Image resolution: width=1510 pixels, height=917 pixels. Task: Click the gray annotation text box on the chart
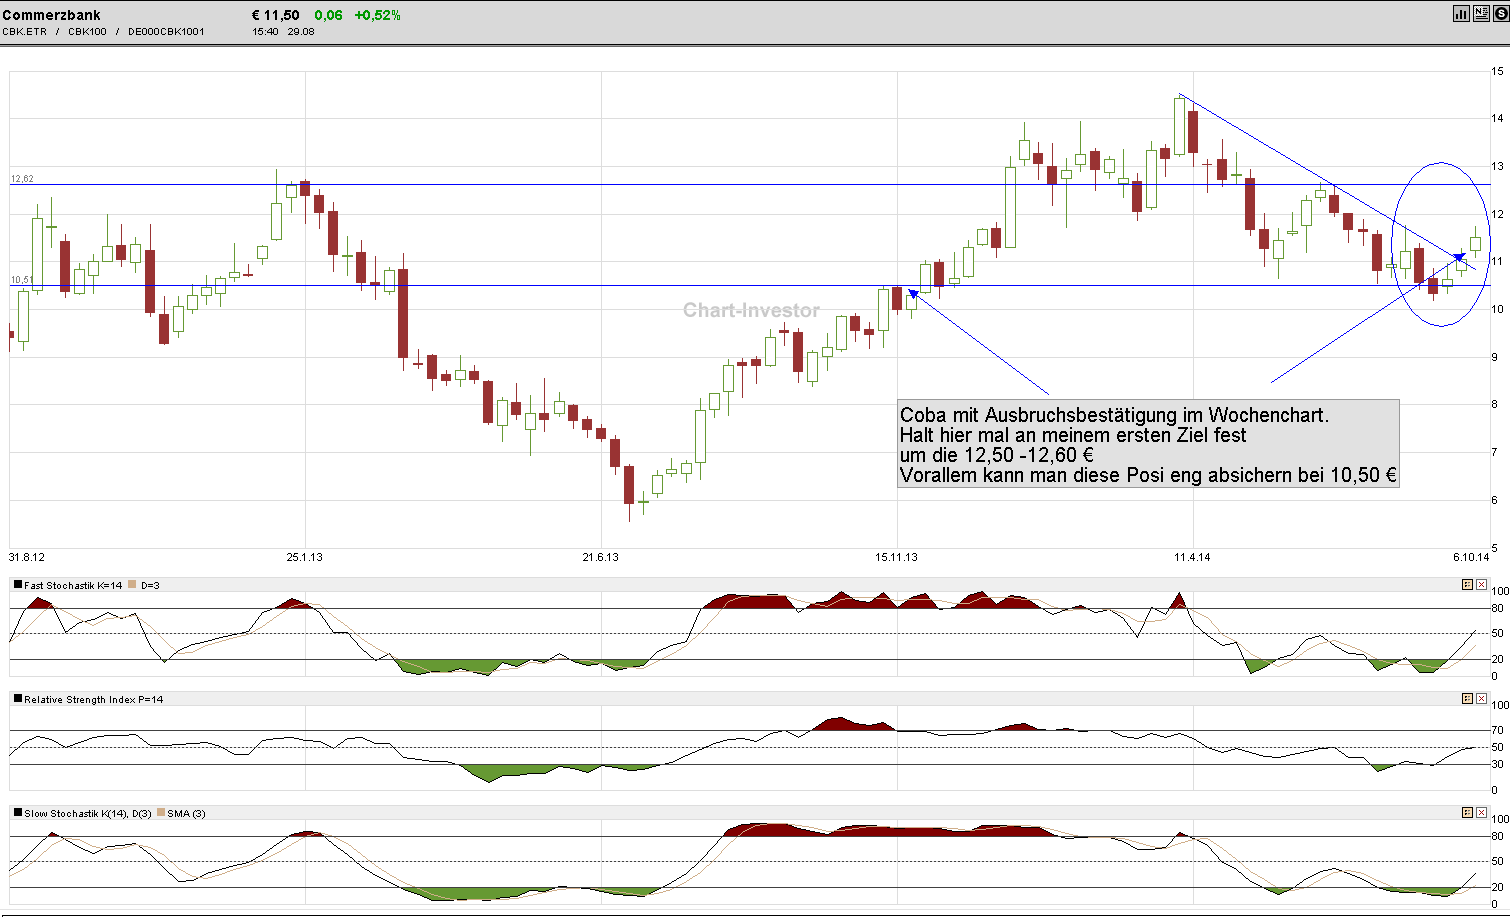1147,444
